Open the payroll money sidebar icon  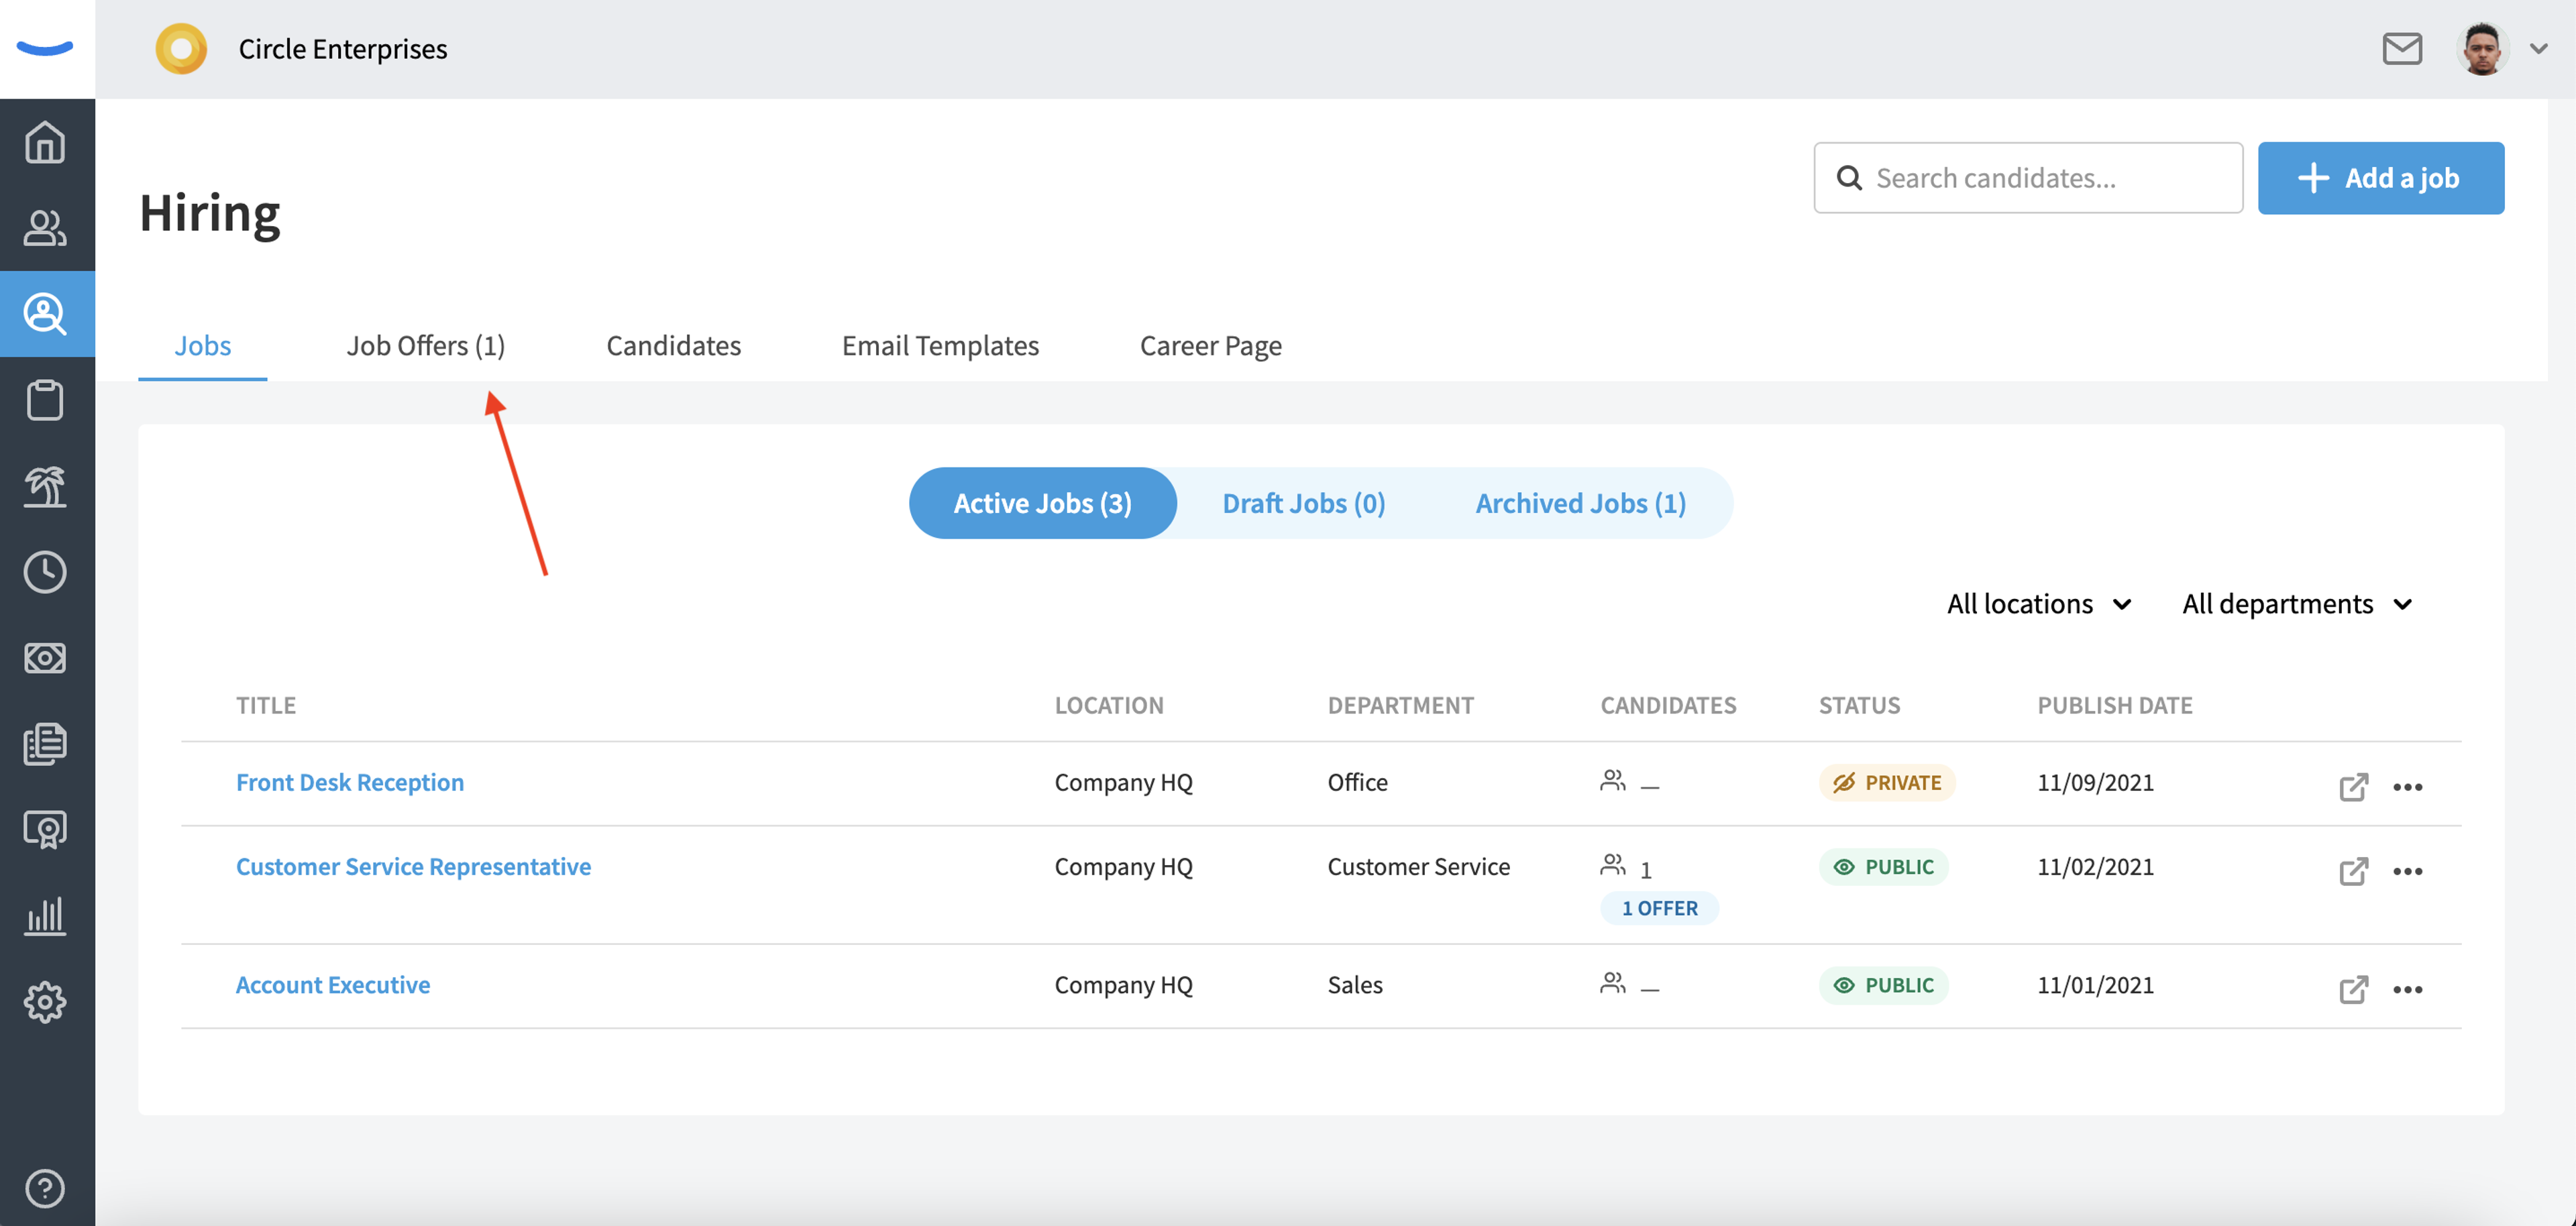click(x=45, y=658)
